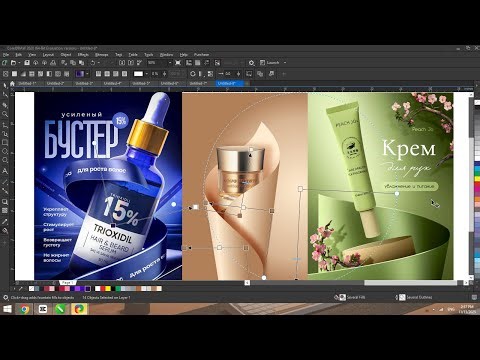
Task: Click the CorelDRAW icon in the taskbar
Action: click(79, 309)
